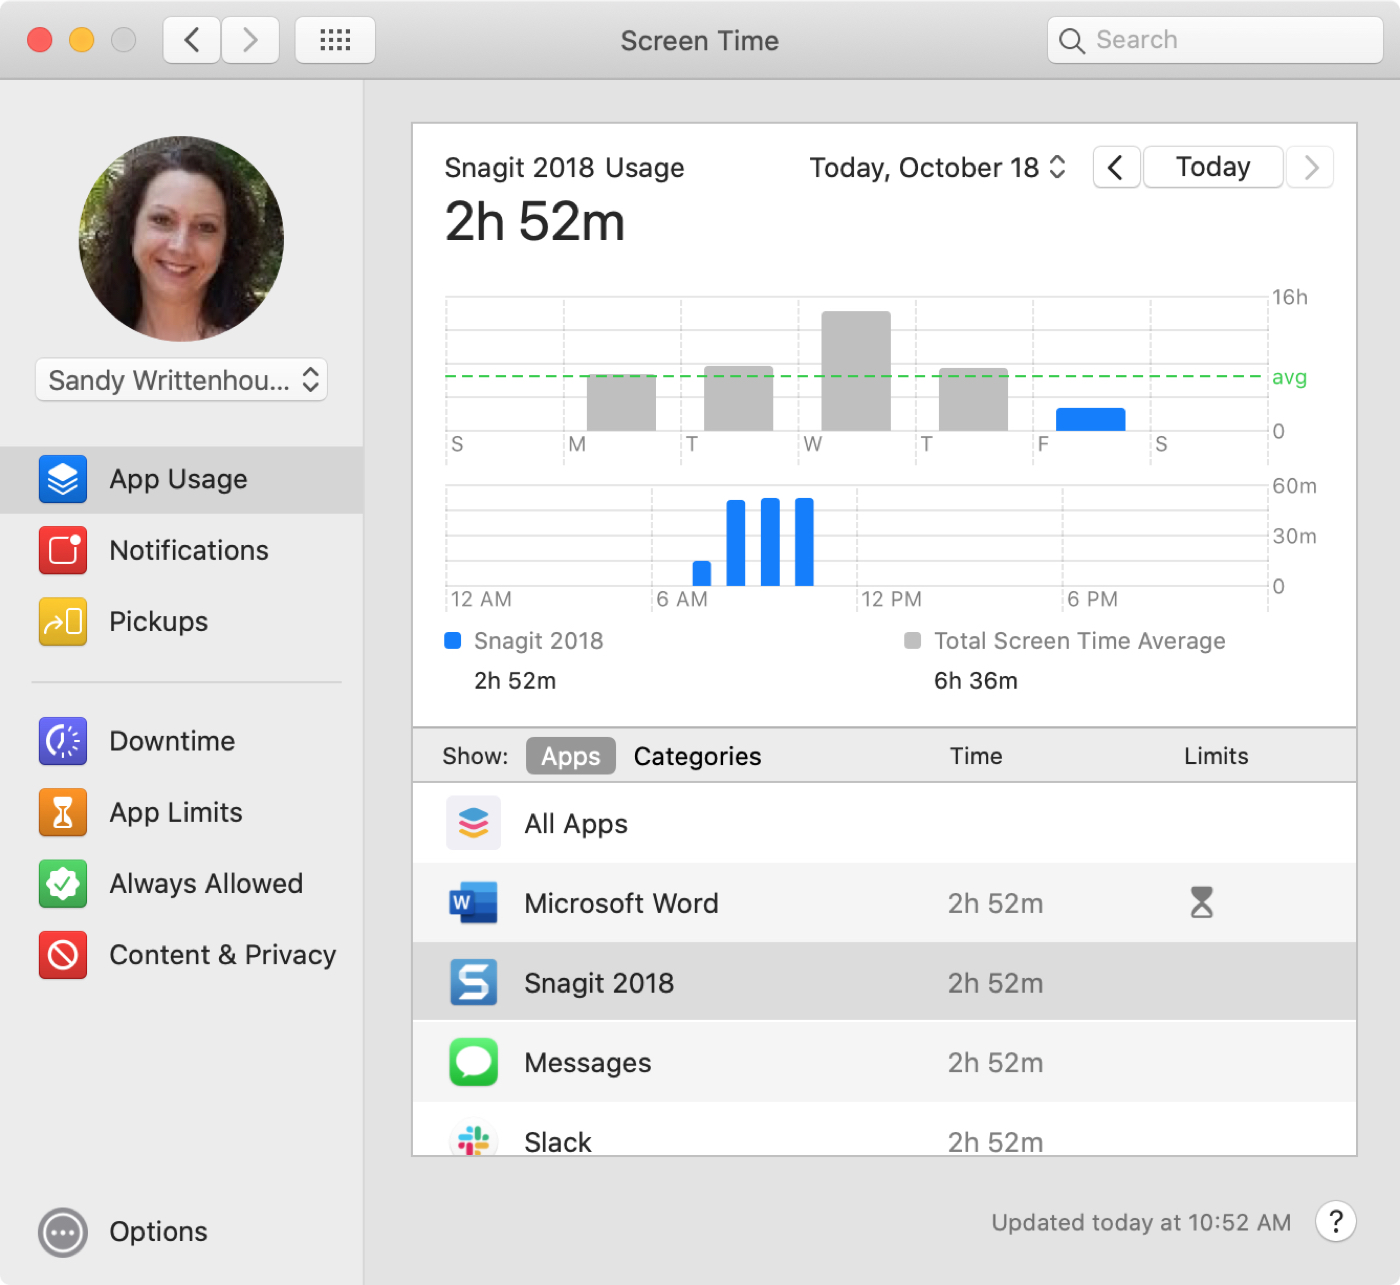Open App Limits settings
1400x1285 pixels.
coord(175,812)
